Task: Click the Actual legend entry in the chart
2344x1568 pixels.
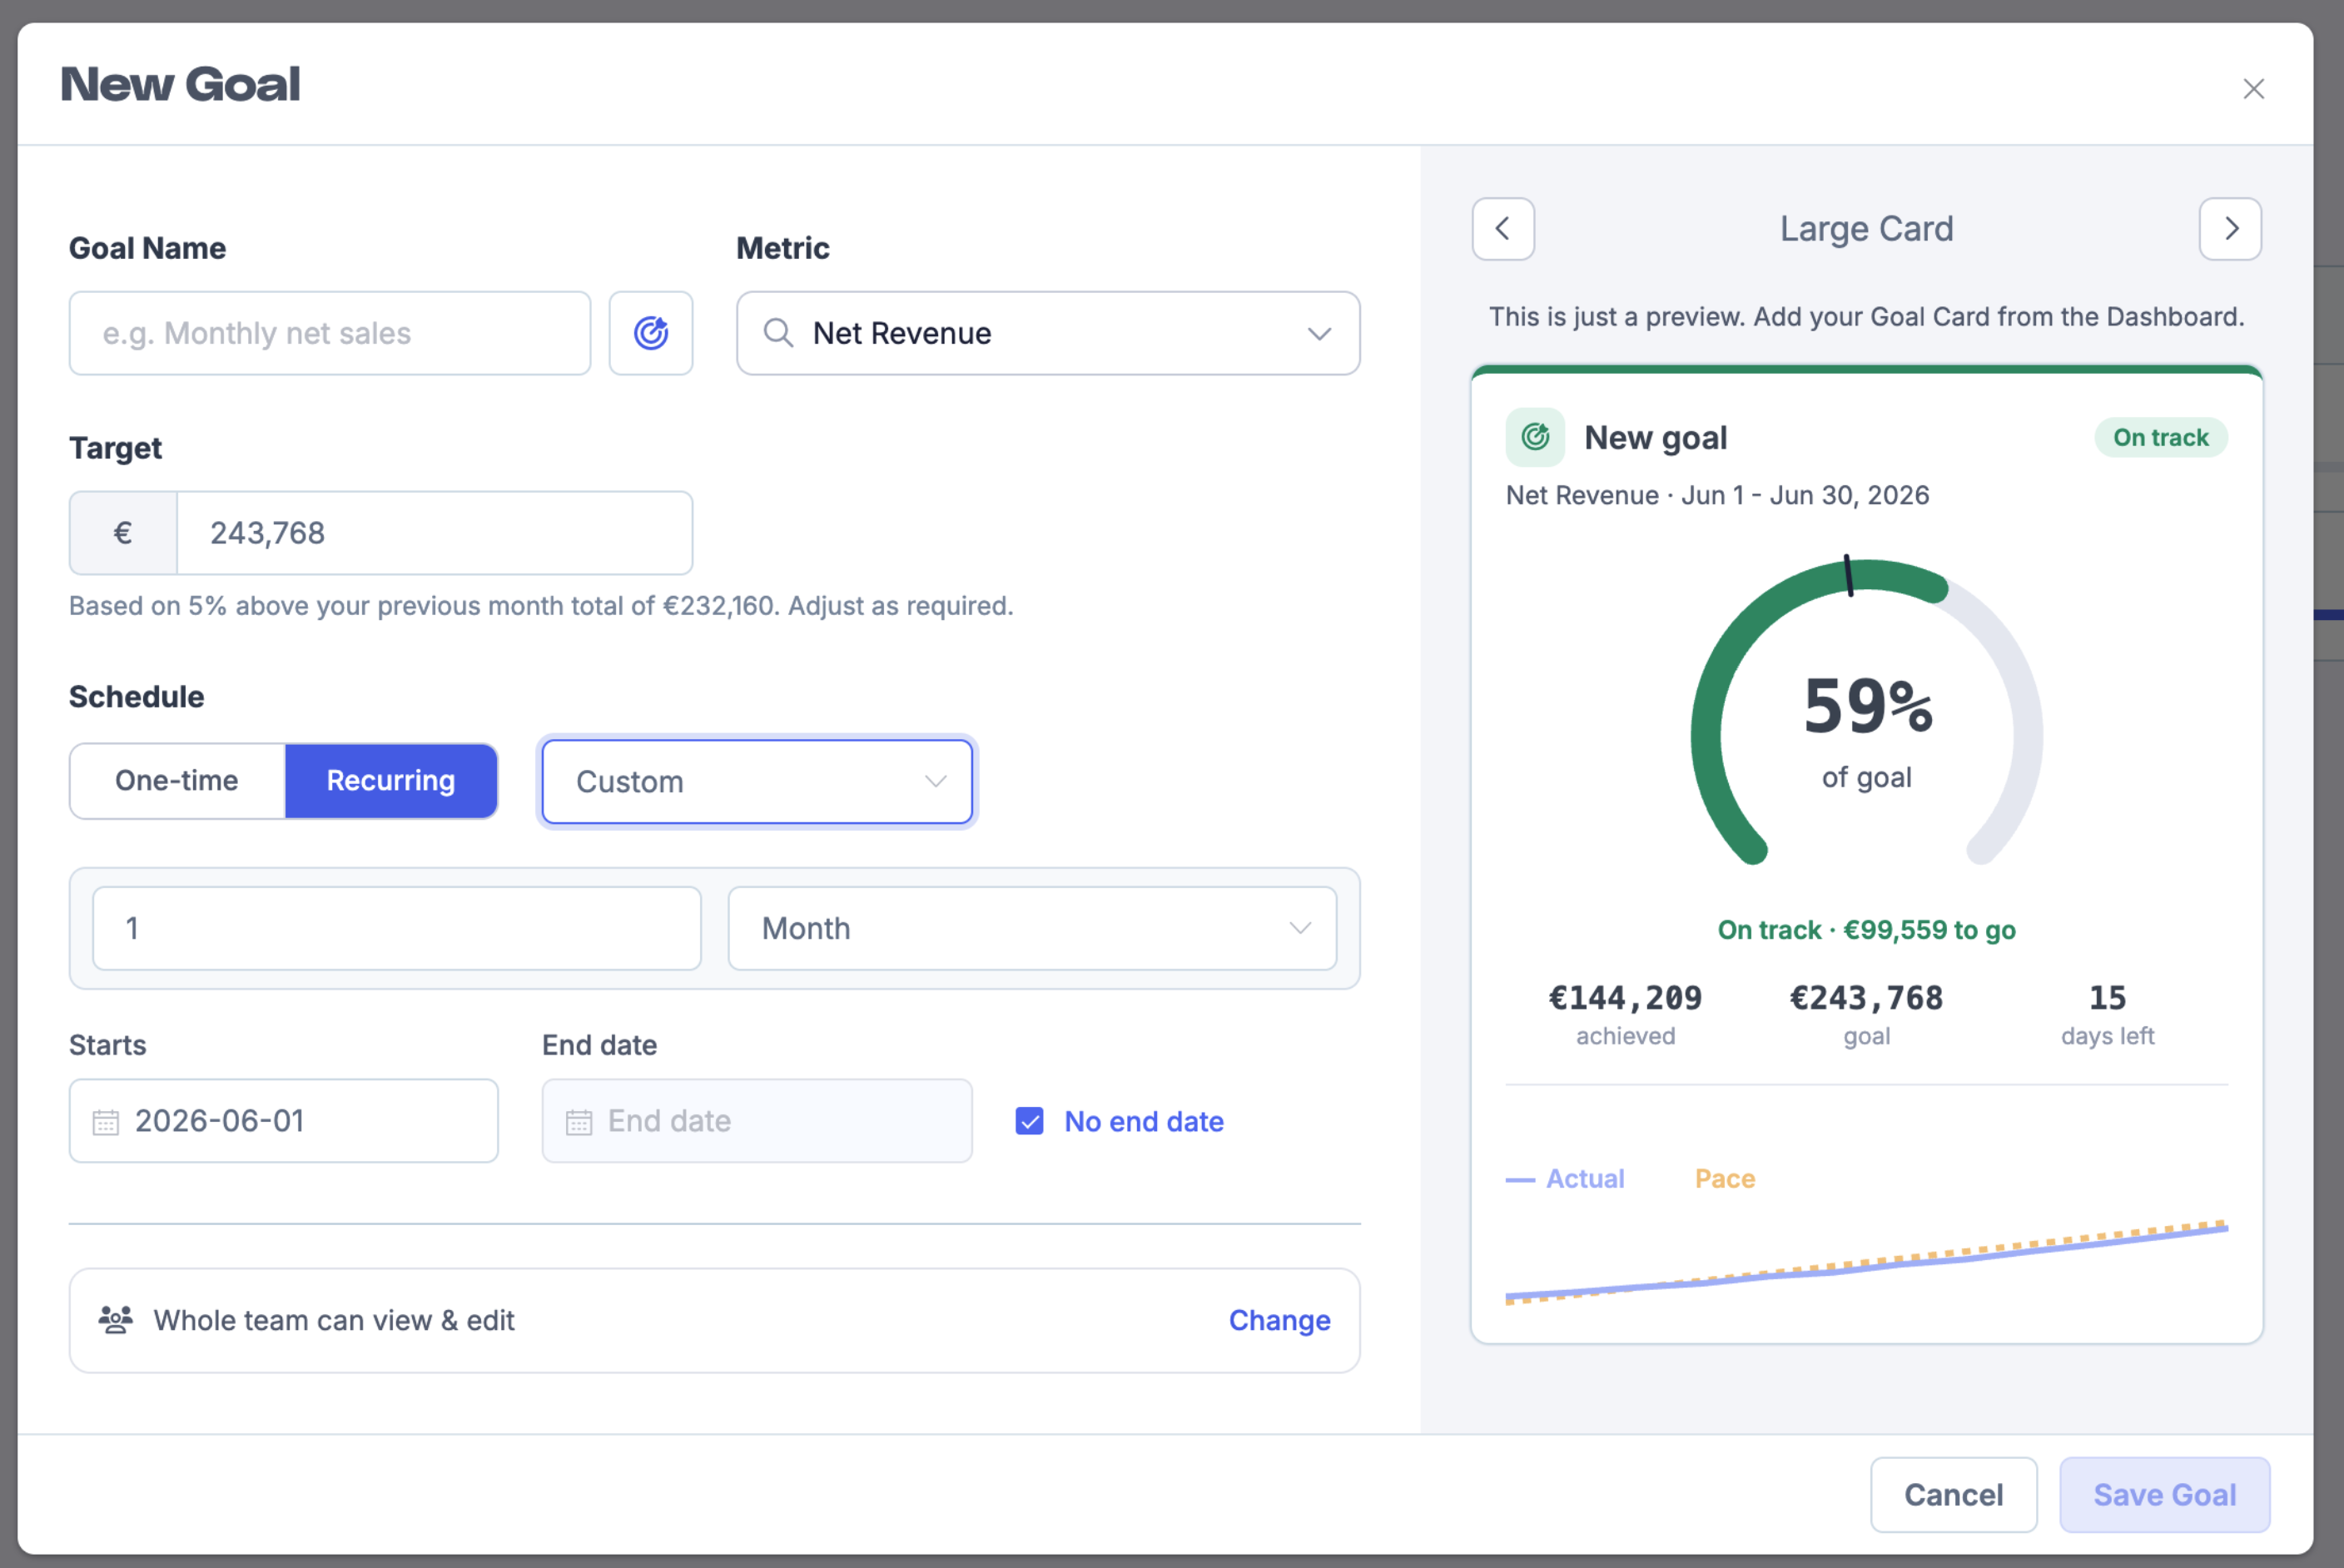Action: pyautogui.click(x=1566, y=1178)
